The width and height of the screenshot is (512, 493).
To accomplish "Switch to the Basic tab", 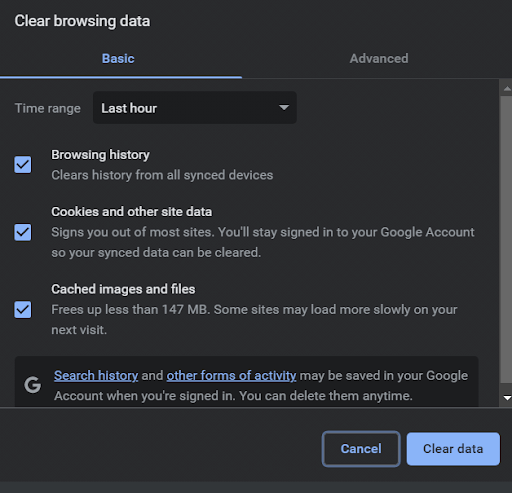I will 118,59.
